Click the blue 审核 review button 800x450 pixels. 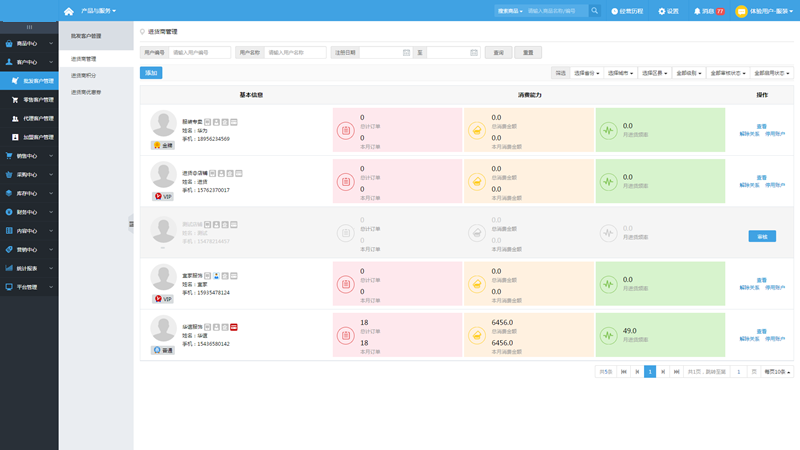(762, 236)
